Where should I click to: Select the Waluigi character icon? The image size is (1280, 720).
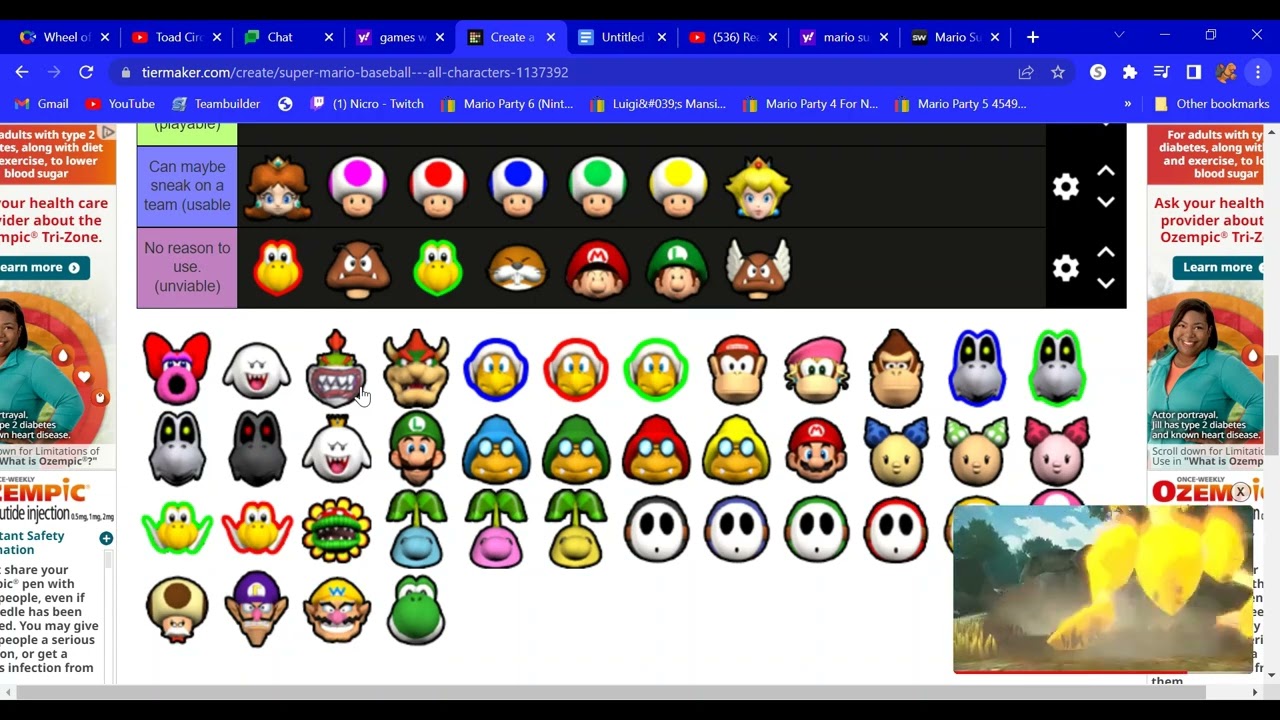[x=257, y=608]
